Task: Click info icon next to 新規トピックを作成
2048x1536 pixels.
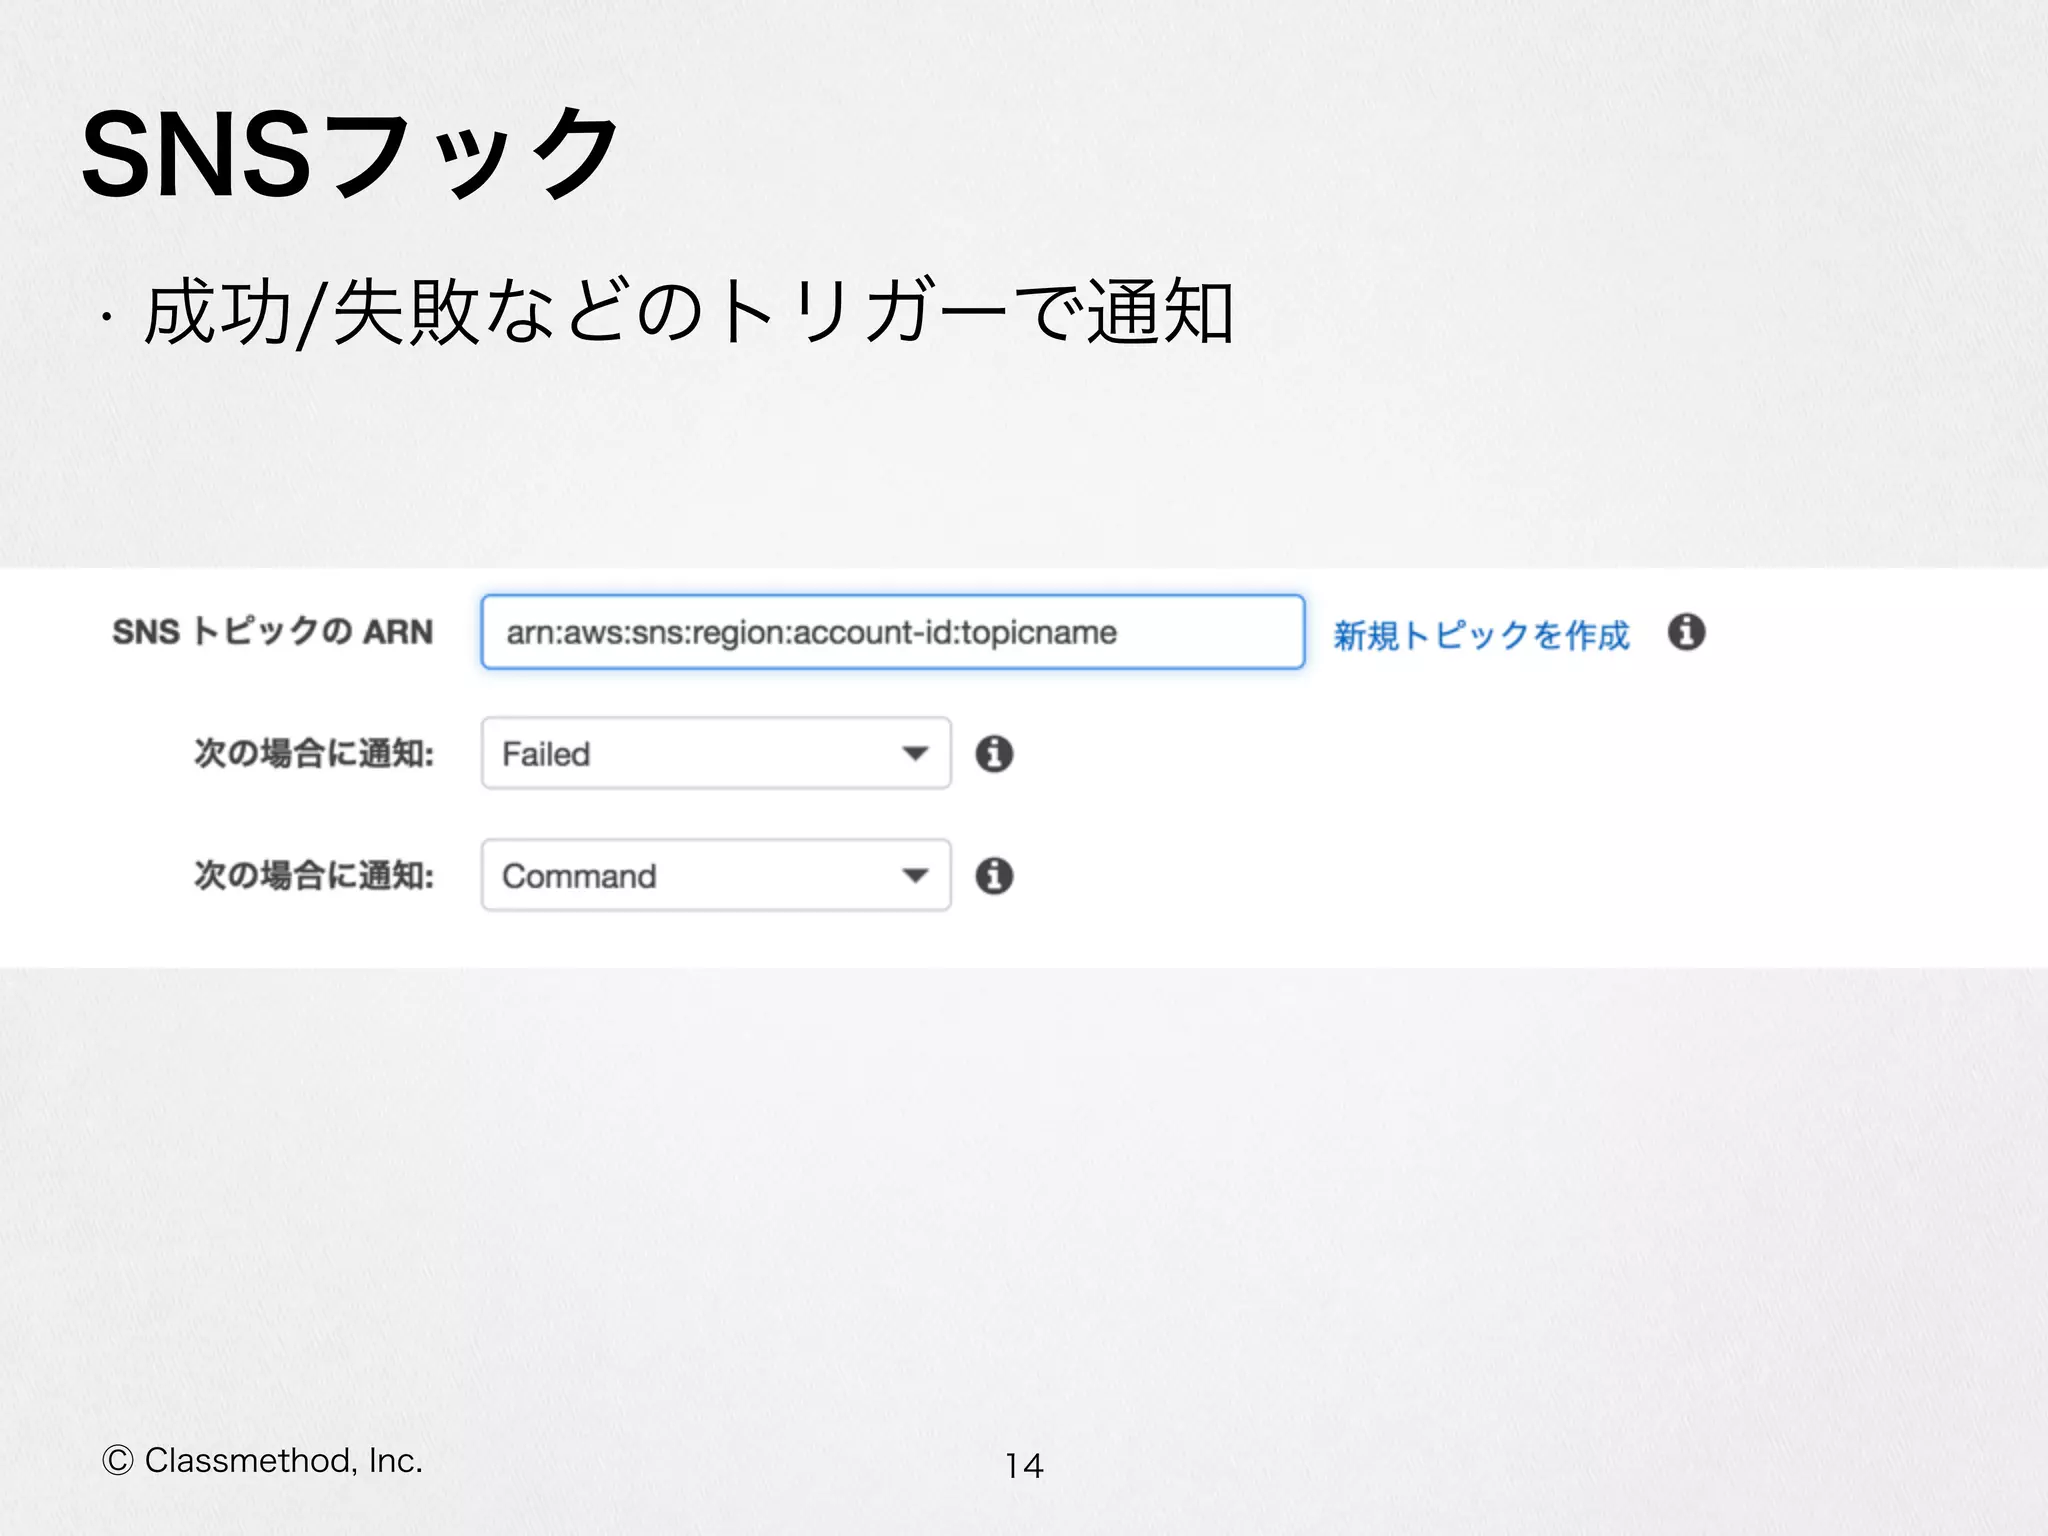Action: [1686, 632]
